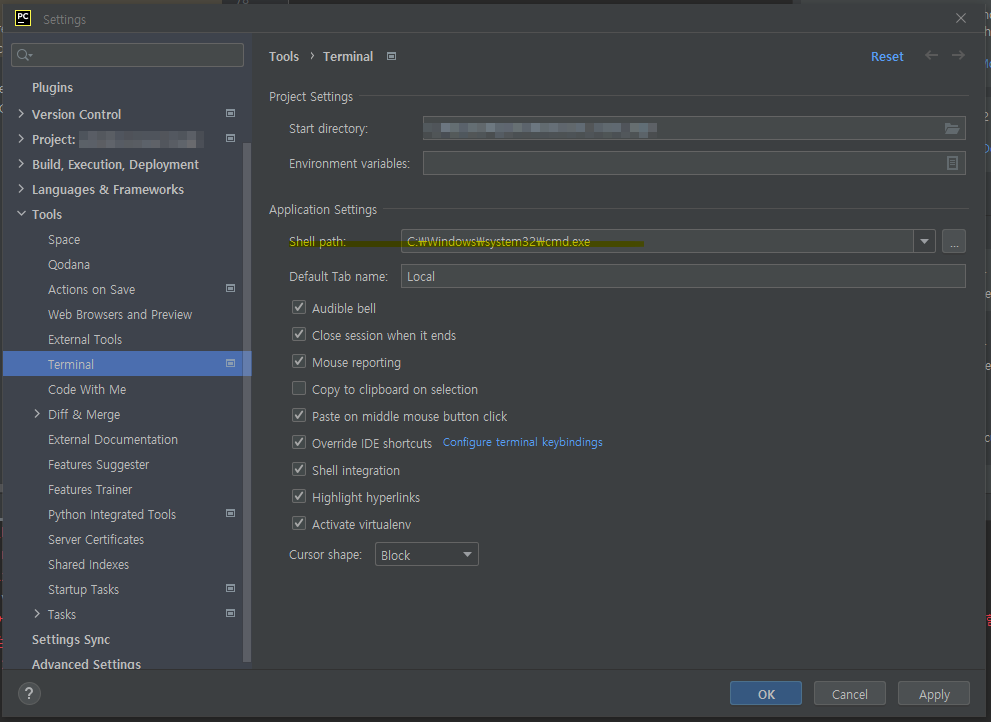Click project-level icon beside Actions on Save
This screenshot has height=722, width=991.
click(x=231, y=288)
